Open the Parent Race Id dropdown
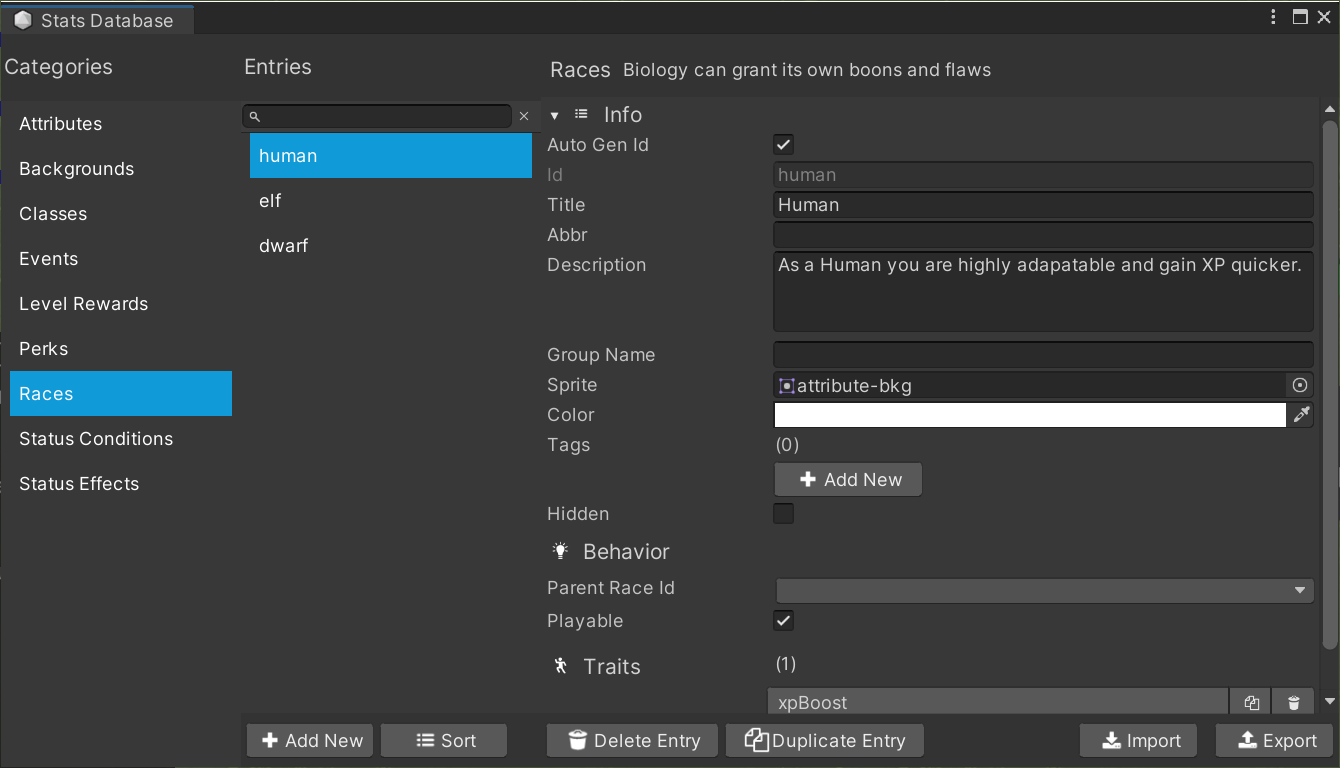The width and height of the screenshot is (1340, 768). [1044, 590]
